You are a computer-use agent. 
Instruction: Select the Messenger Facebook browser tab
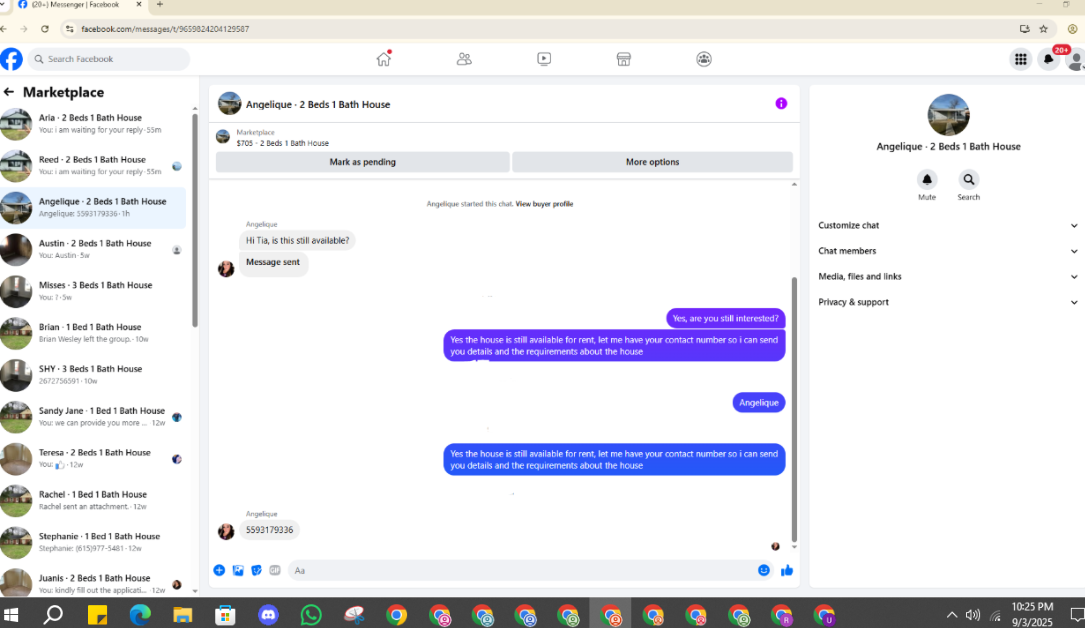click(78, 5)
